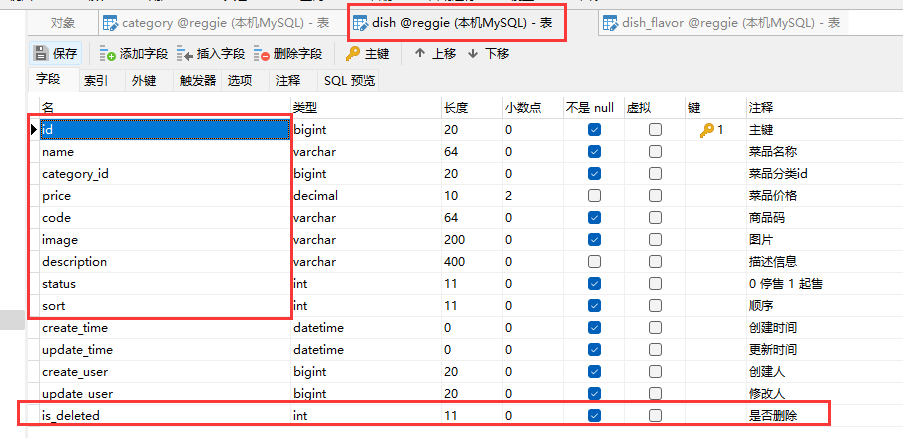Click the Insert Field (插入字段) icon
903x438 pixels.
pyautogui.click(x=185, y=54)
